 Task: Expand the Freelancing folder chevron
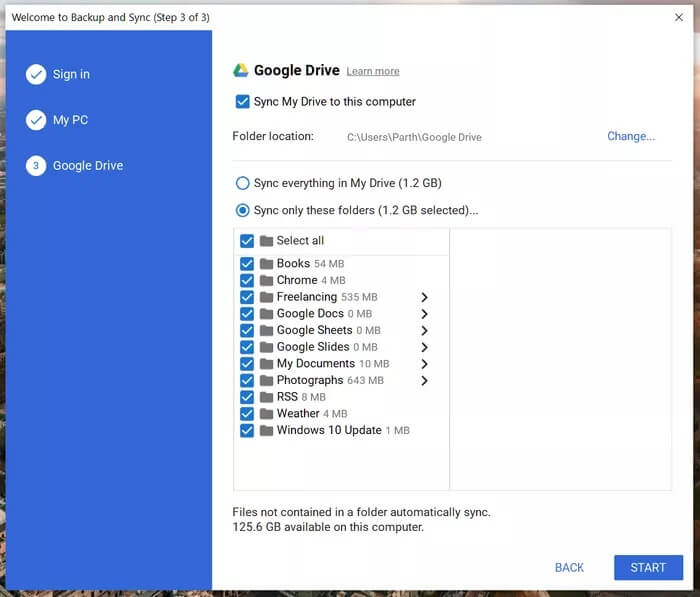424,297
